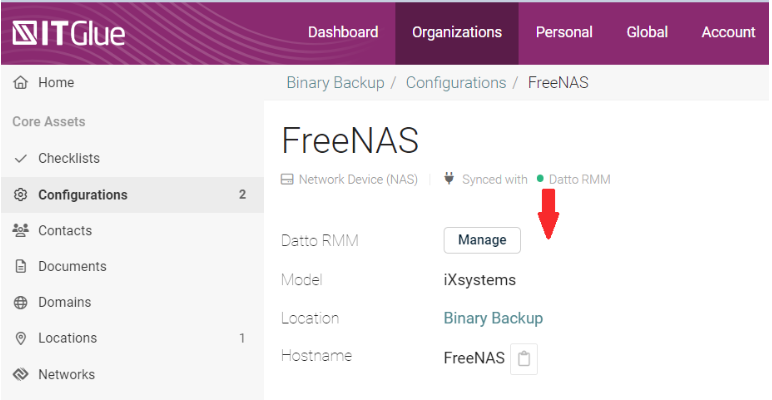Click the Domains globe icon
This screenshot has width=772, height=400.
20,302
